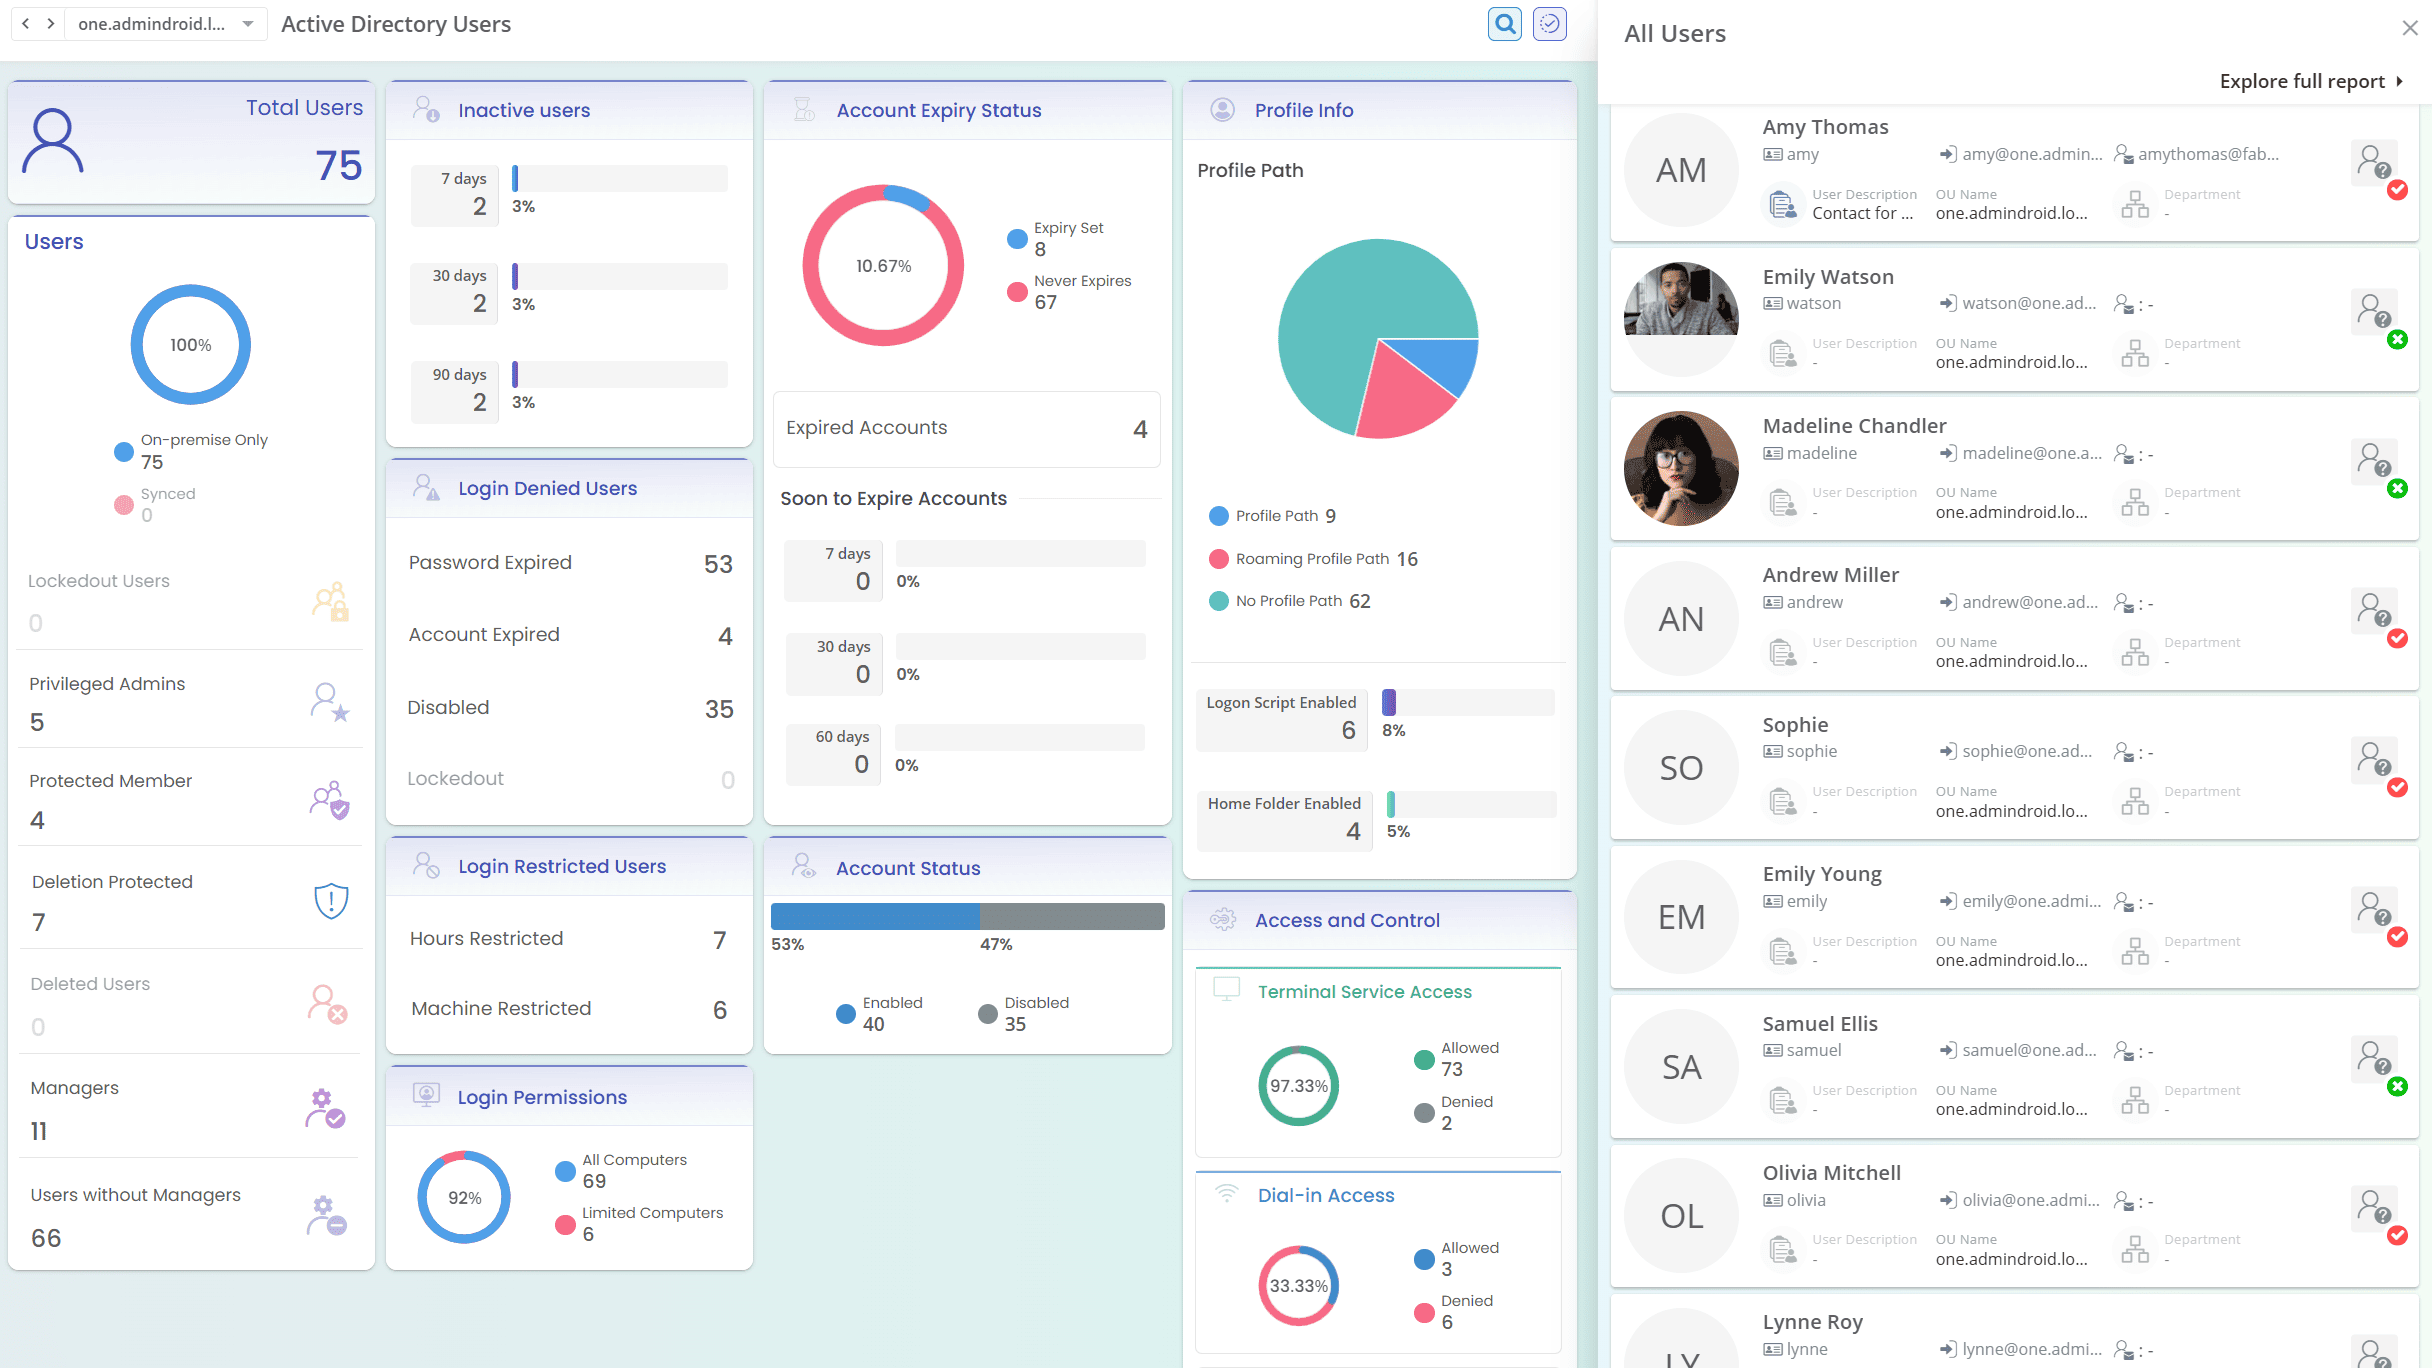Open the one.admindroid domain dropdown
The height and width of the screenshot is (1368, 2432).
click(247, 24)
